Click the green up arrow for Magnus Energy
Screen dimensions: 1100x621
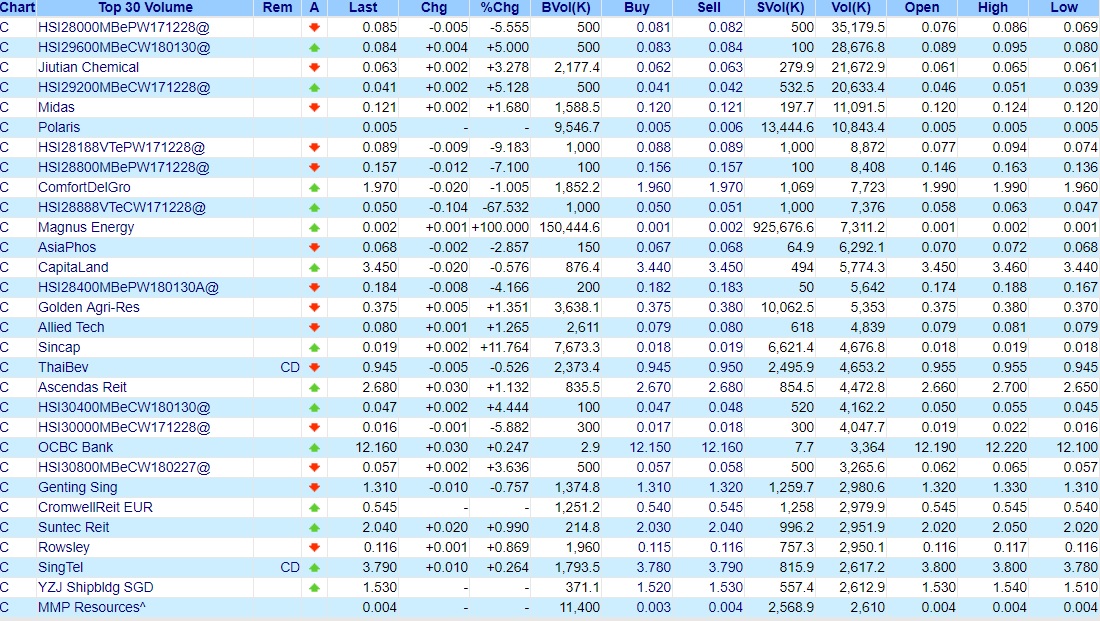point(314,227)
